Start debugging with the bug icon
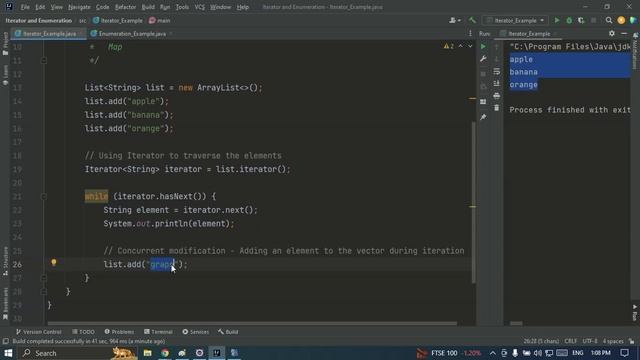640x360 pixels. point(569,20)
